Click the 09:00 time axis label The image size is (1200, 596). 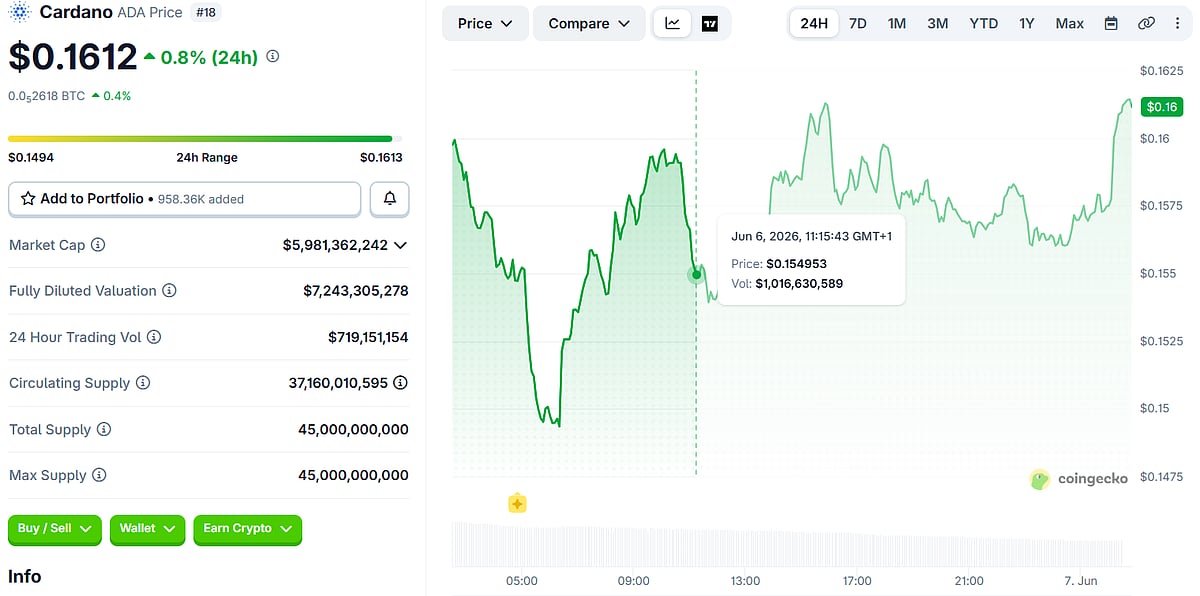(x=633, y=581)
